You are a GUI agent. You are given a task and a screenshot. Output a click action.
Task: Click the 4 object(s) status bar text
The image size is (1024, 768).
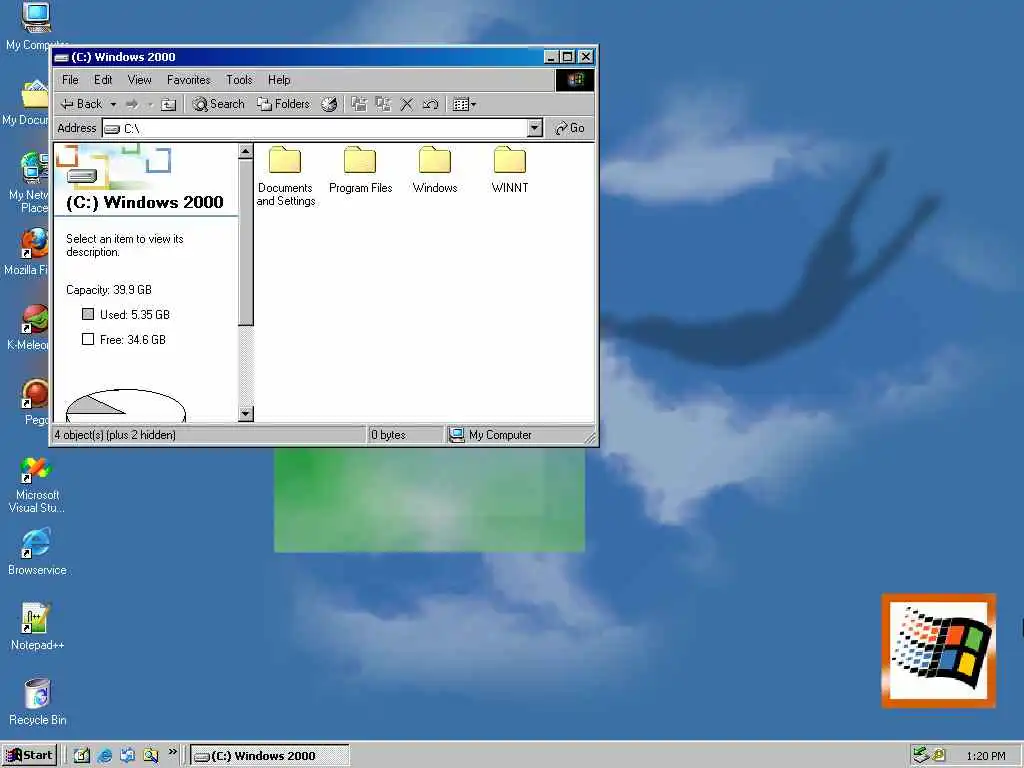(x=115, y=435)
